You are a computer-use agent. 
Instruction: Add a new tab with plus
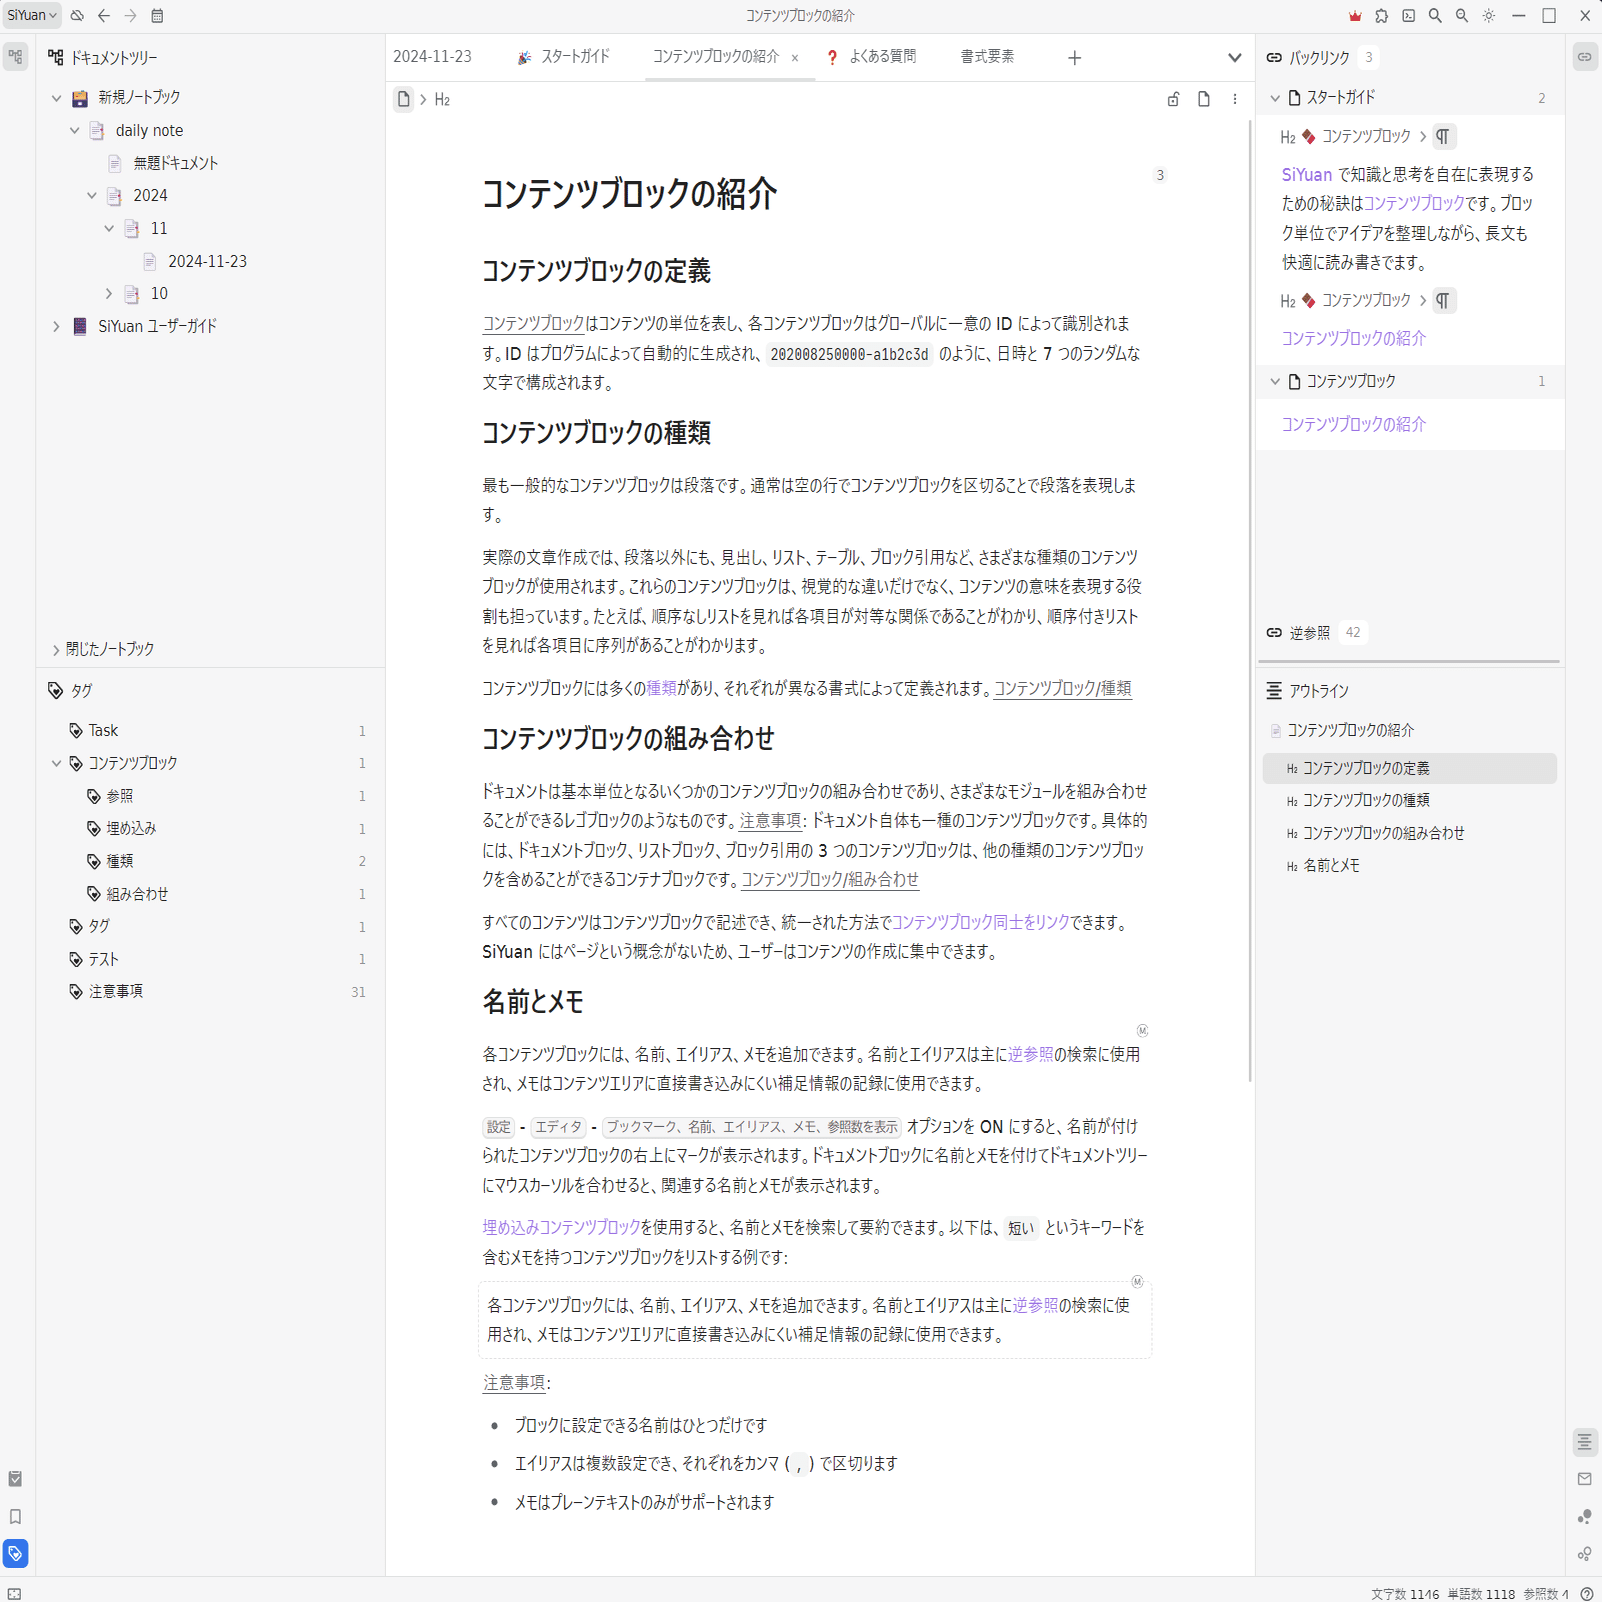pos(1074,58)
